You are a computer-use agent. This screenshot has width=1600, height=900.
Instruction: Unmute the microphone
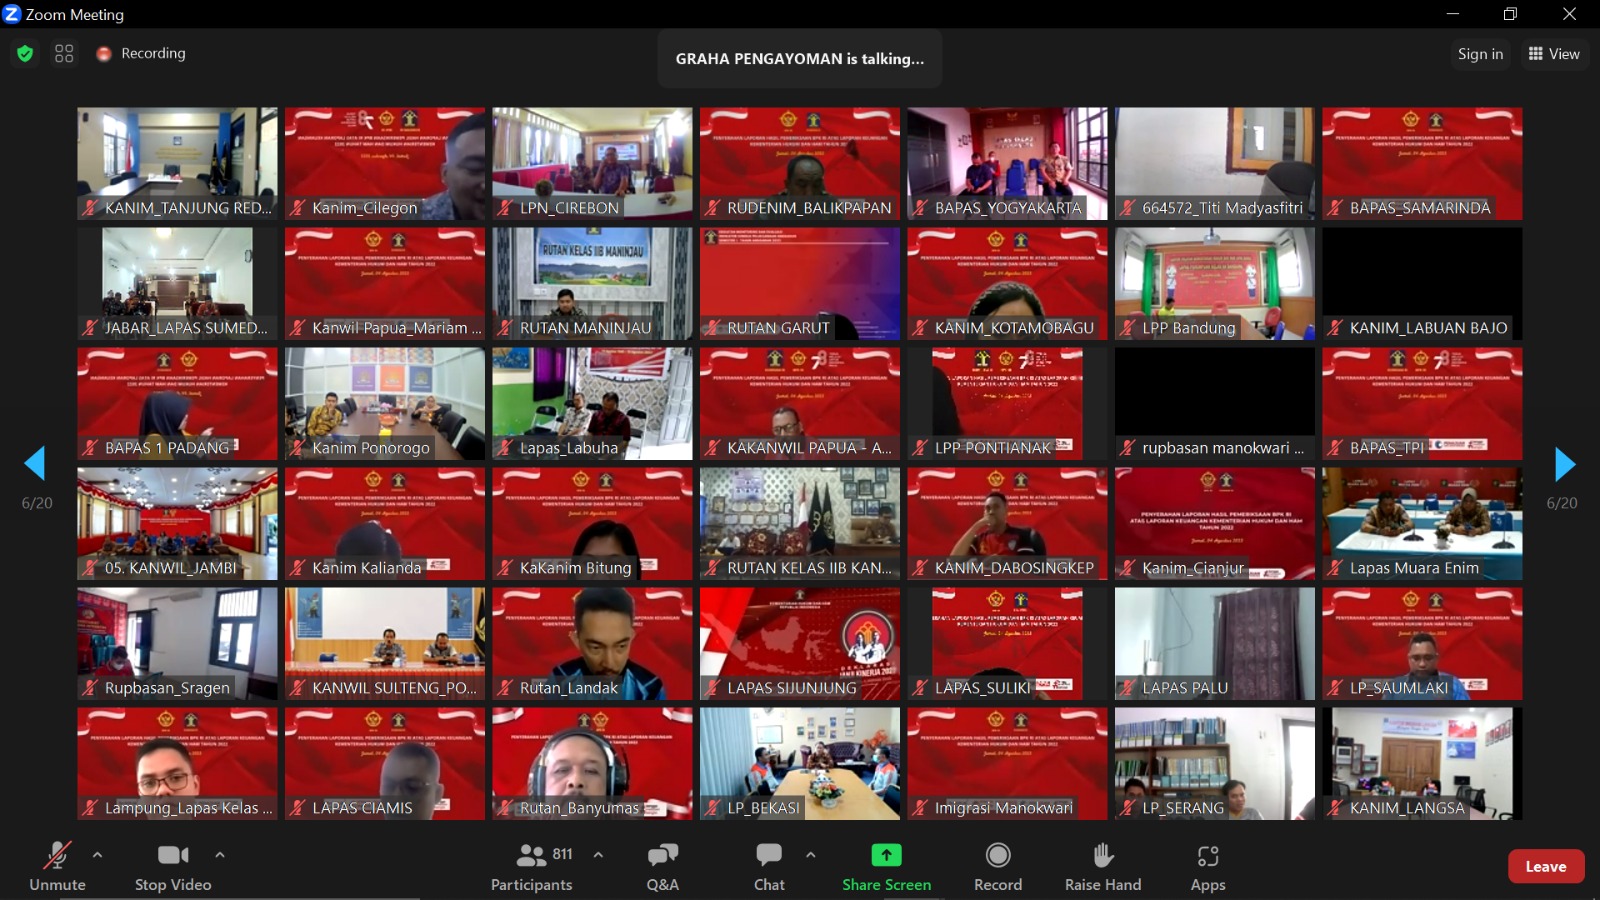tap(57, 856)
